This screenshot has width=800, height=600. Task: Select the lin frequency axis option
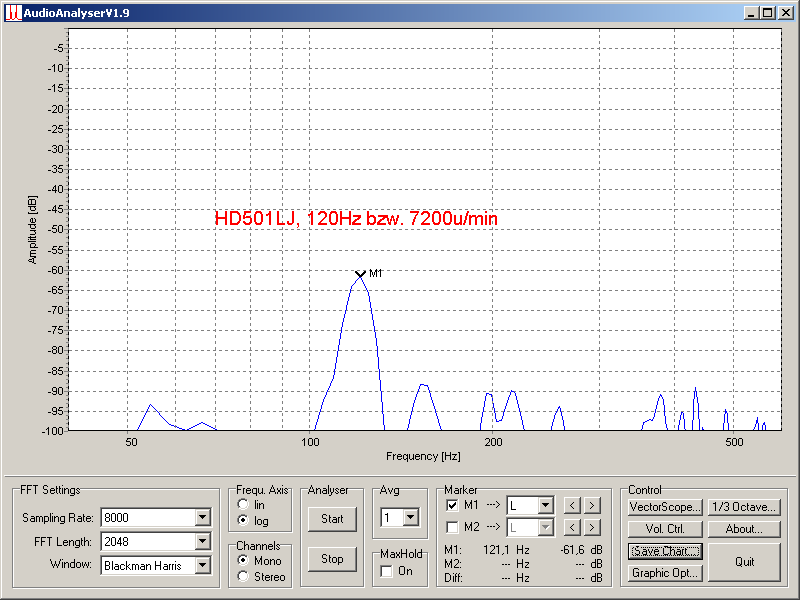243,504
